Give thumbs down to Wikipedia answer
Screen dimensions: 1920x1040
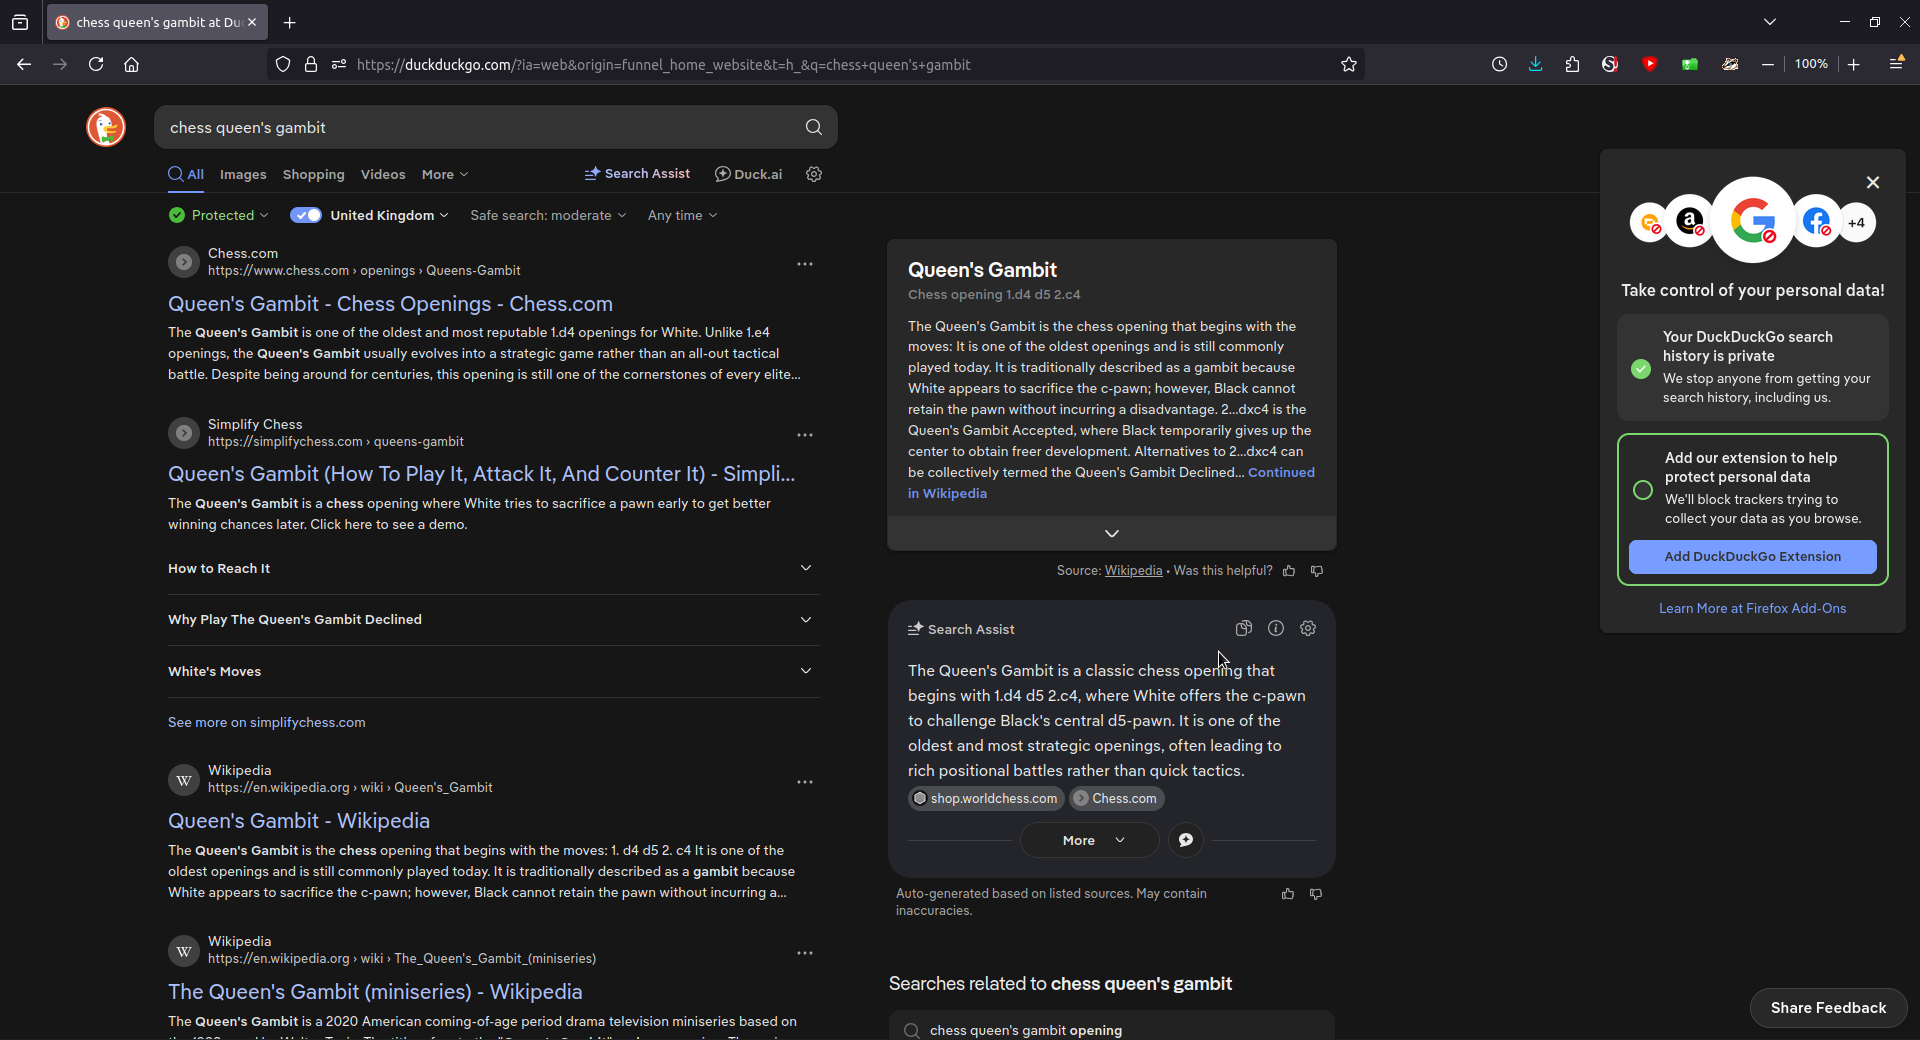click(1317, 571)
